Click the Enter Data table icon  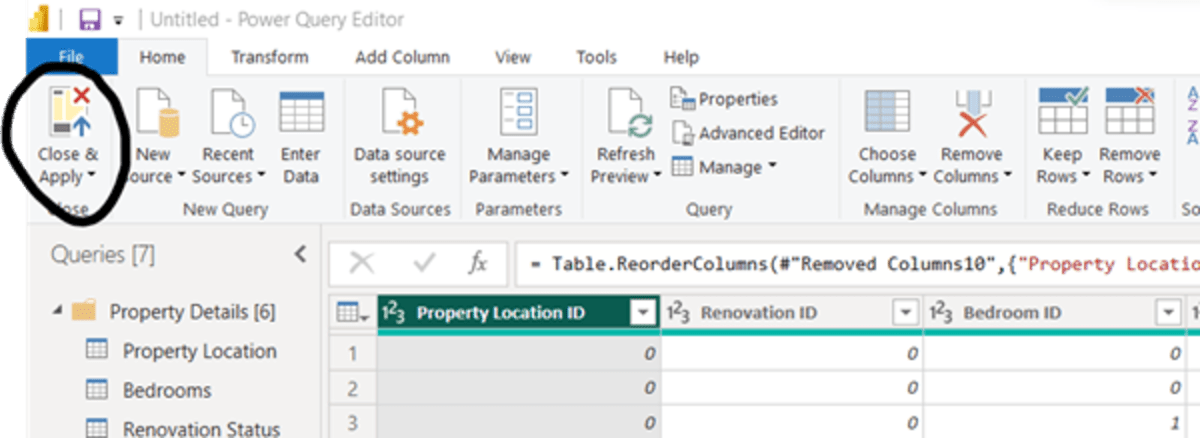point(301,111)
